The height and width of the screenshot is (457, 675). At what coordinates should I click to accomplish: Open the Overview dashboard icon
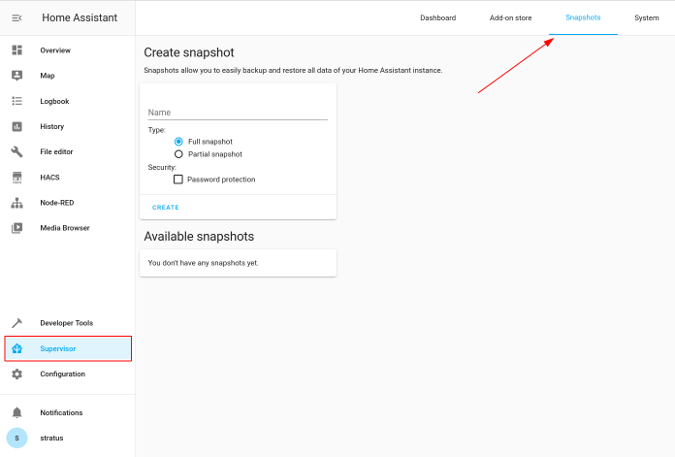click(17, 50)
